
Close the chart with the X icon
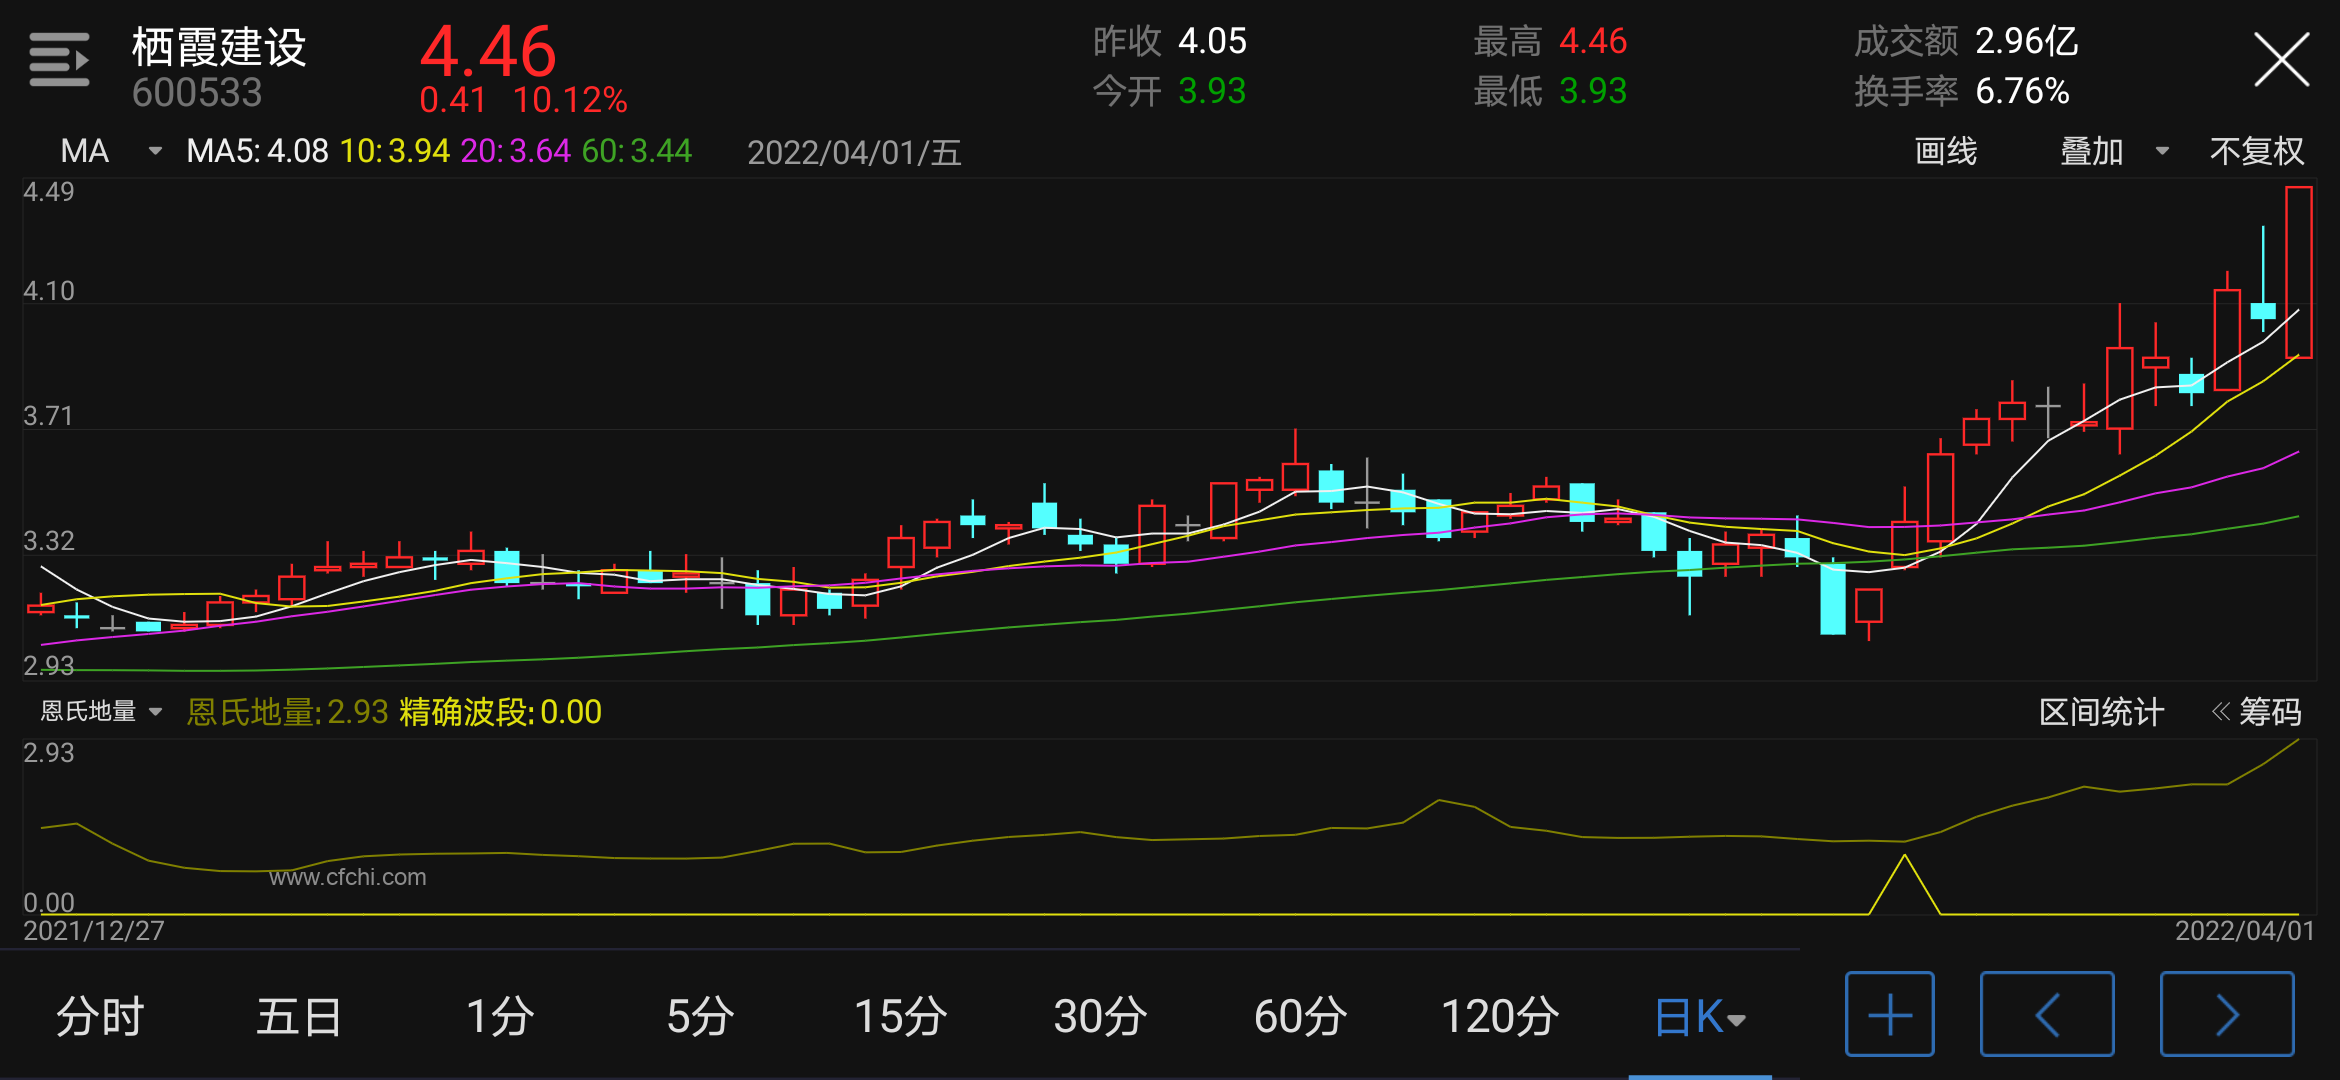click(2281, 60)
